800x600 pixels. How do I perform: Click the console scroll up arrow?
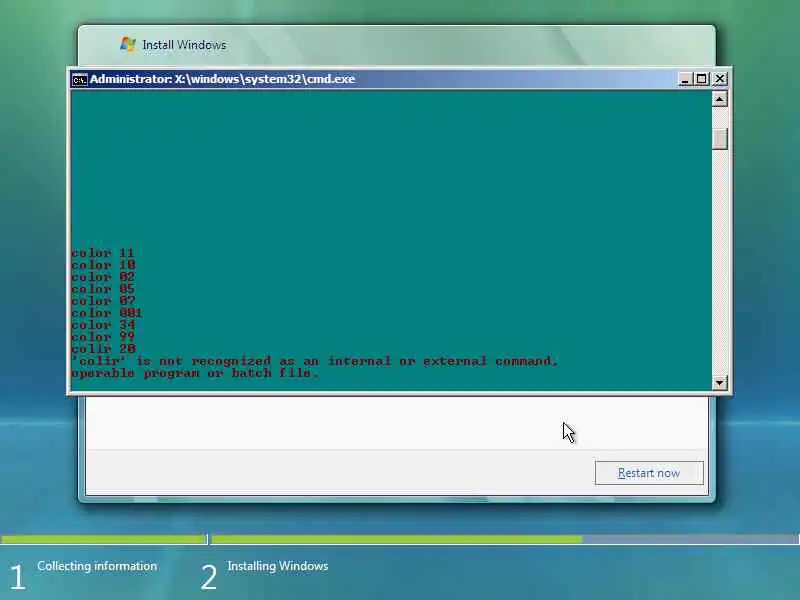(x=719, y=98)
